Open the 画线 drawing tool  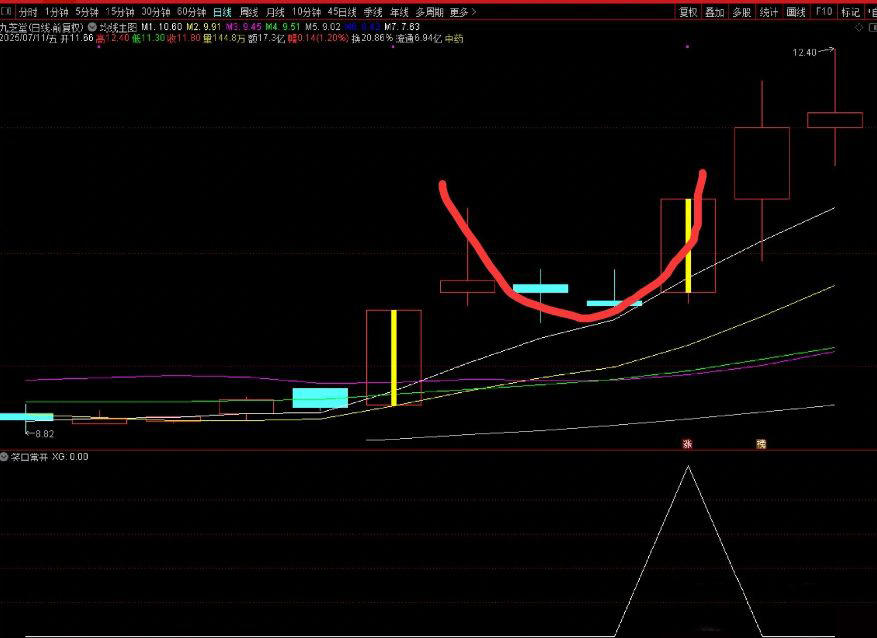[x=796, y=12]
